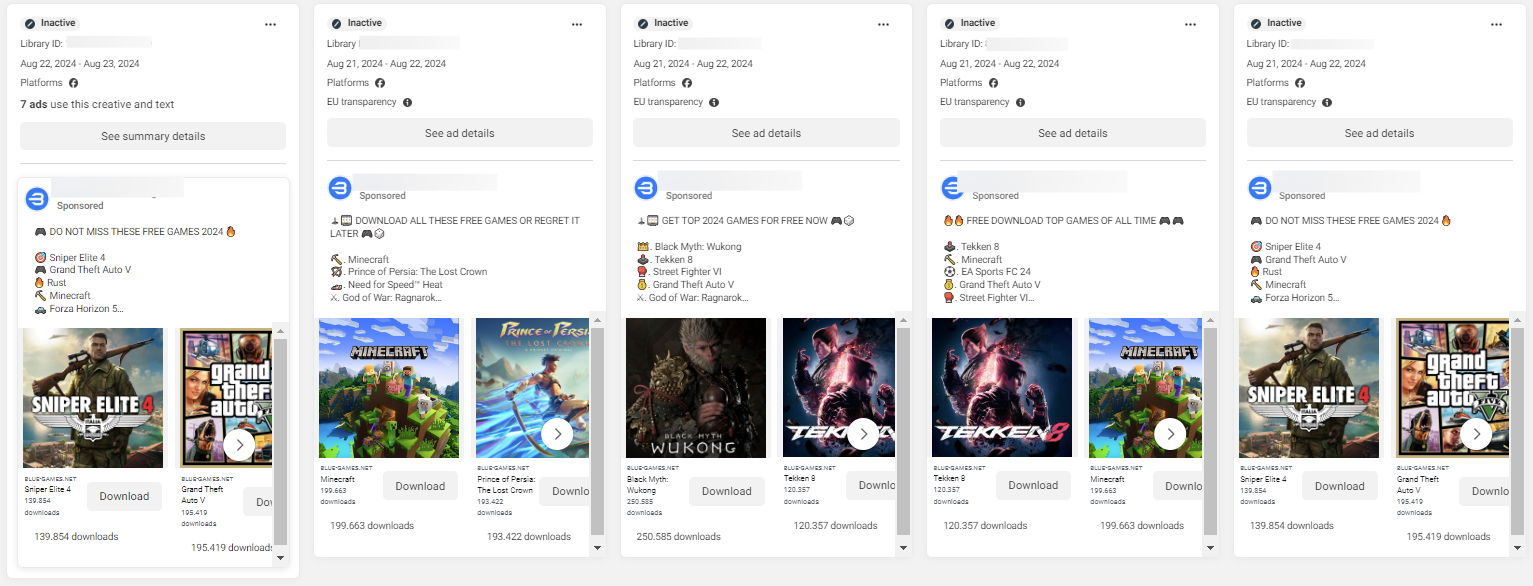Click Facebook platform icon on Aug 21 'DO NOT MISS' ad
The width and height of the screenshot is (1533, 586).
1300,83
